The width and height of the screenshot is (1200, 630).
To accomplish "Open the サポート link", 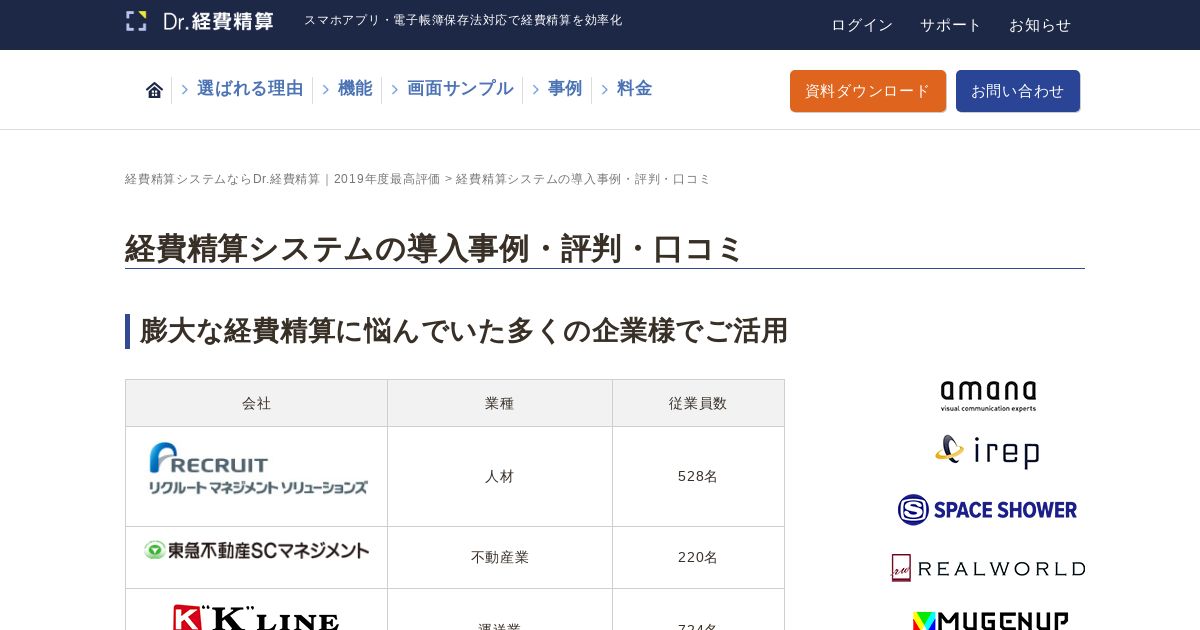I will [951, 25].
